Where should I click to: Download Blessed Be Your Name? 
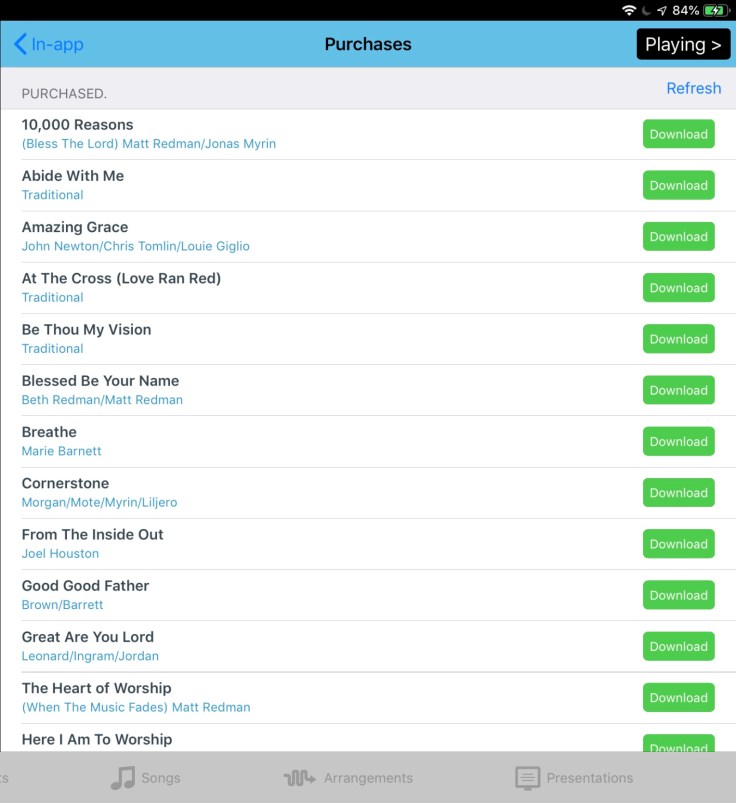click(x=678, y=390)
